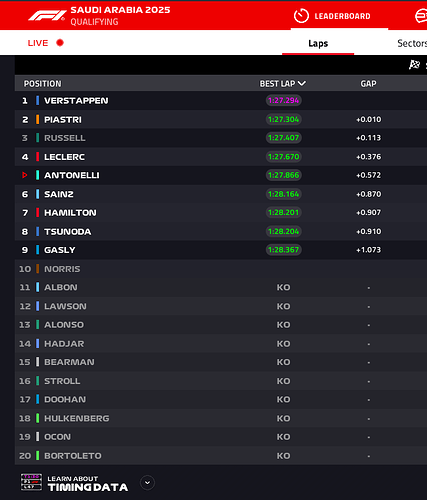
Task: Click the POSITION column header
Action: pos(42,83)
